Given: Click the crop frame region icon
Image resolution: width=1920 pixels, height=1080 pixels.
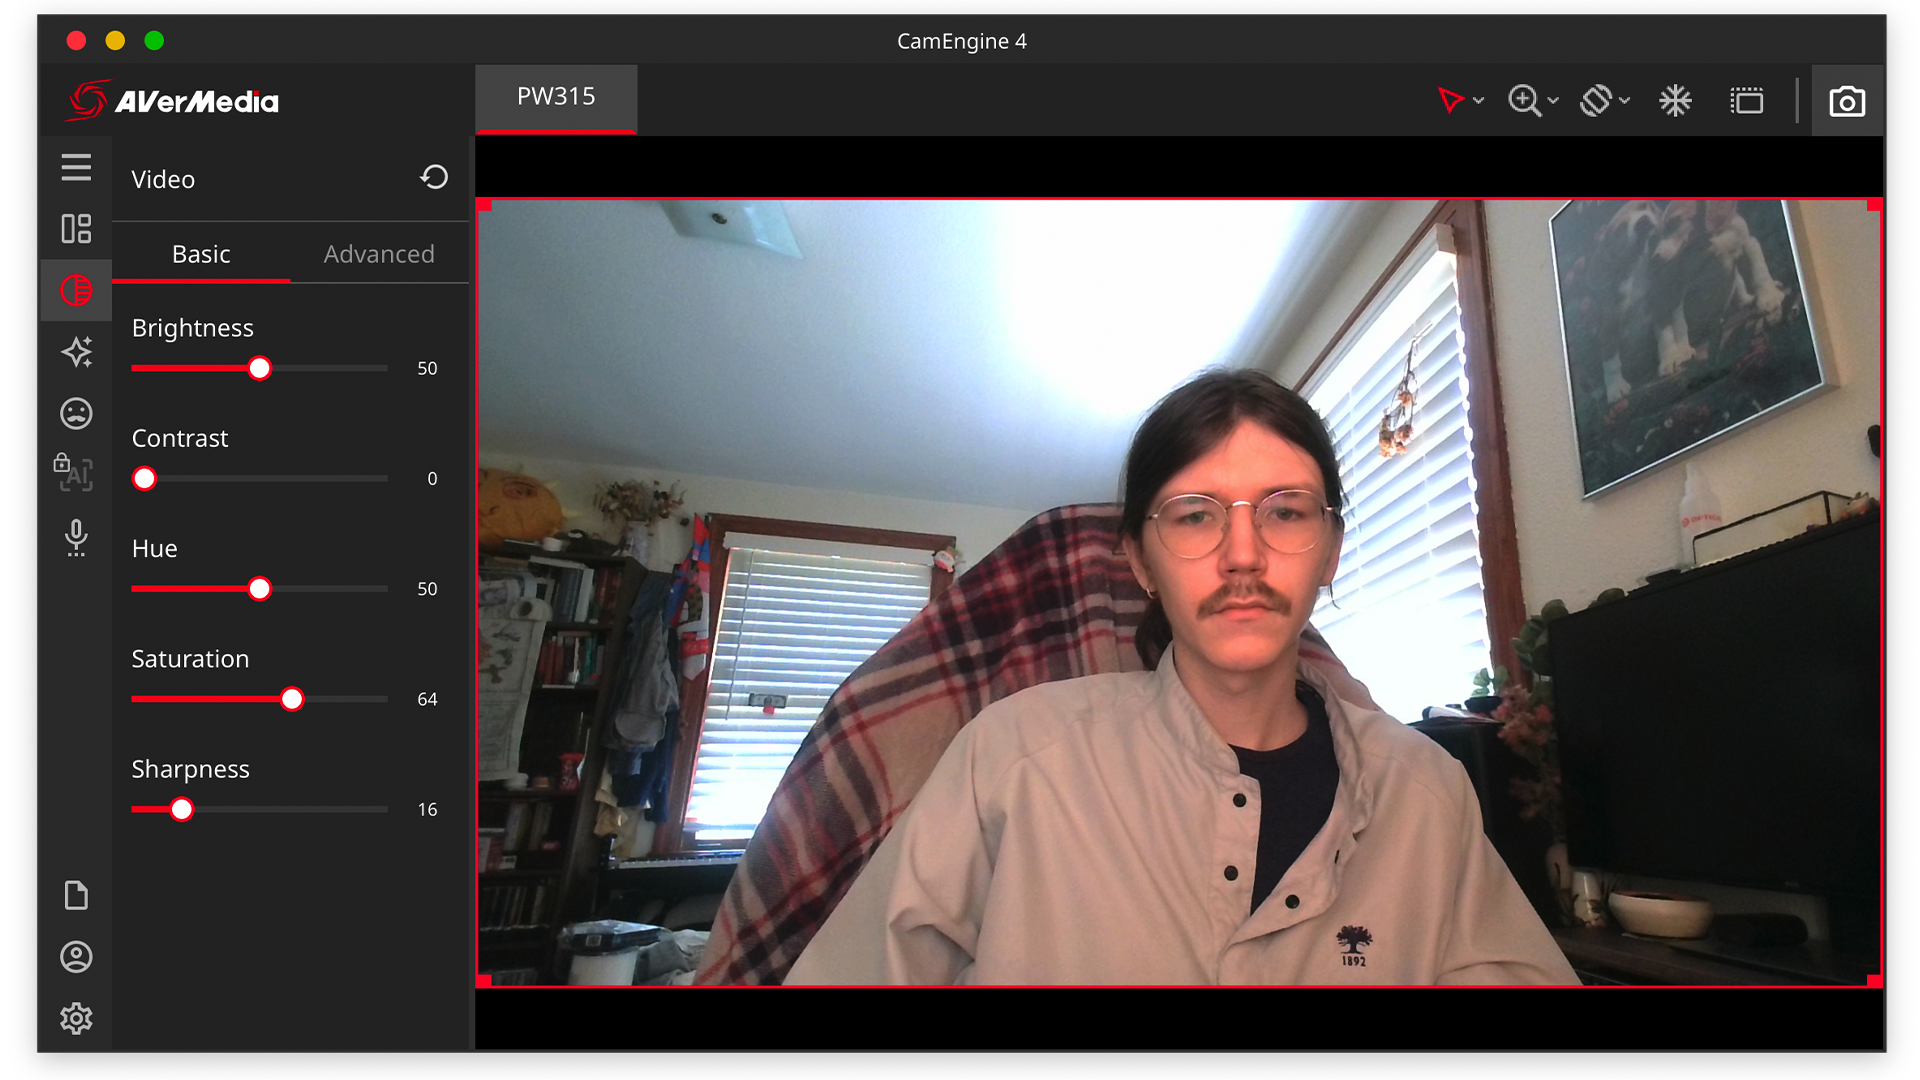Looking at the screenshot, I should (1747, 100).
